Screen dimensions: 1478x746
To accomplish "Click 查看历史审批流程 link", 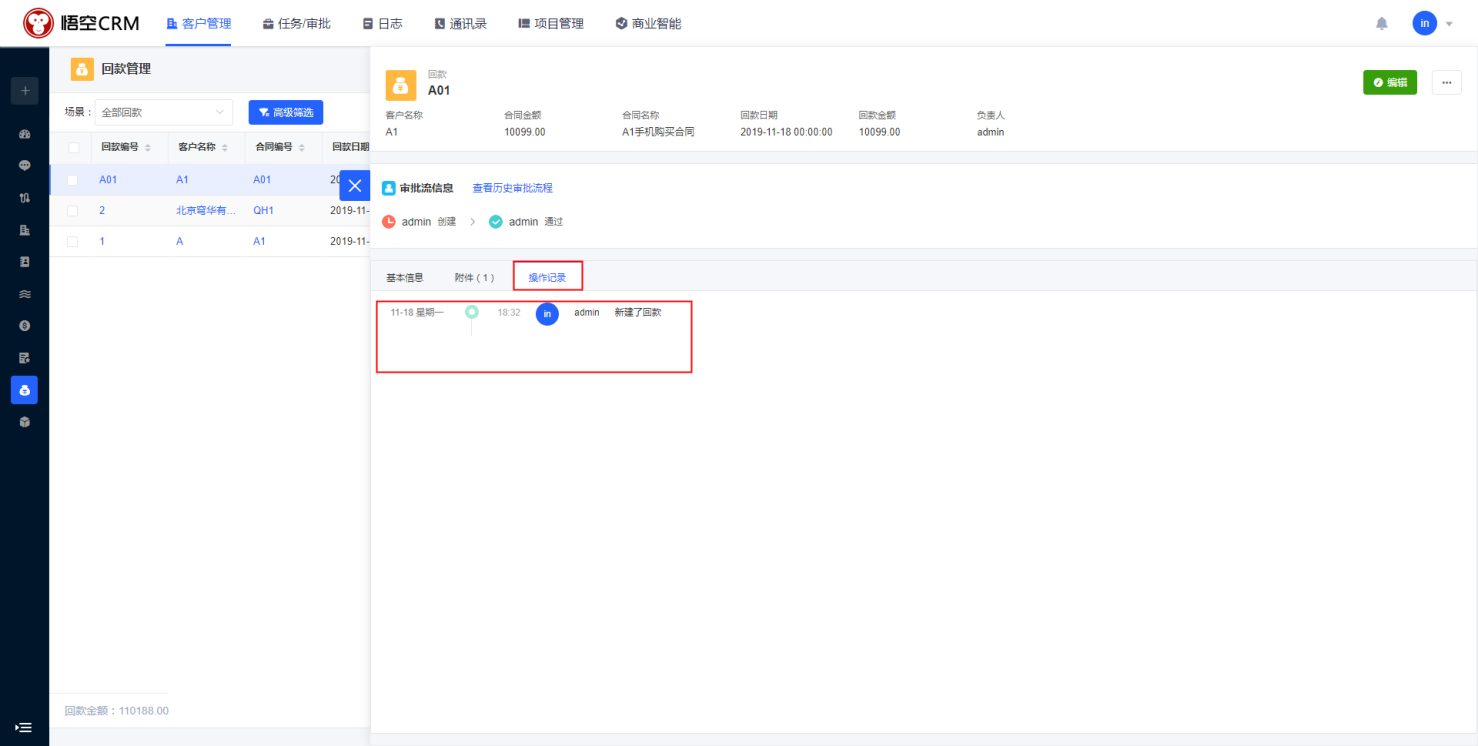I will [x=512, y=188].
